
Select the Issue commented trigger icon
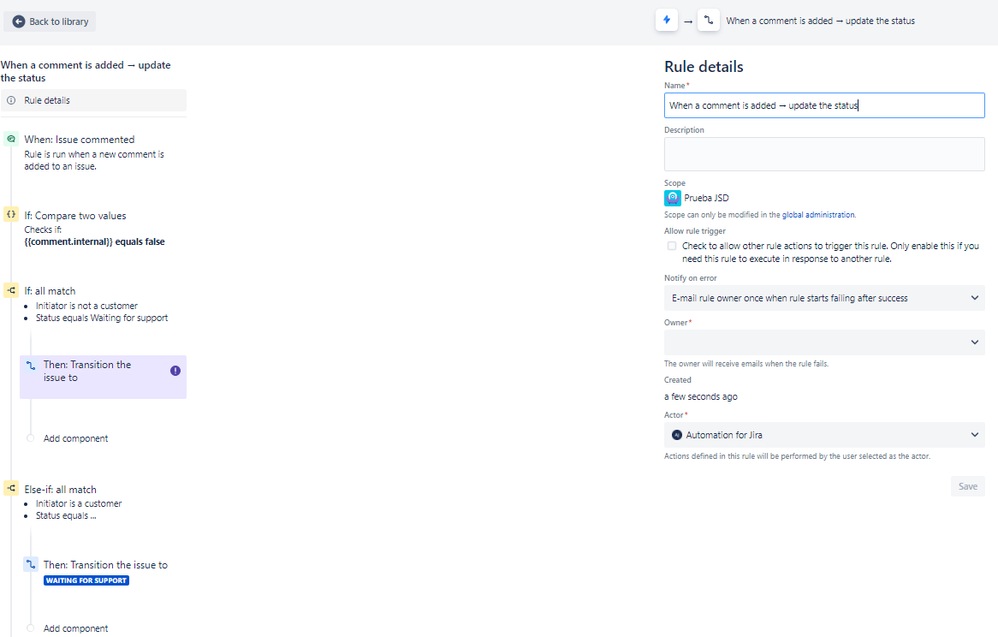click(9, 139)
